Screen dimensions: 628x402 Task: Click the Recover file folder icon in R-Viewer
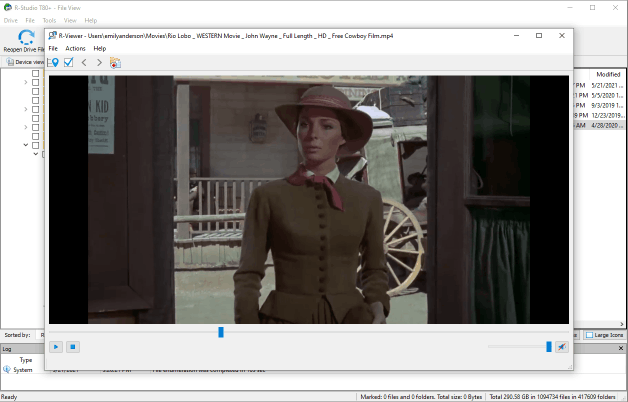tap(115, 63)
